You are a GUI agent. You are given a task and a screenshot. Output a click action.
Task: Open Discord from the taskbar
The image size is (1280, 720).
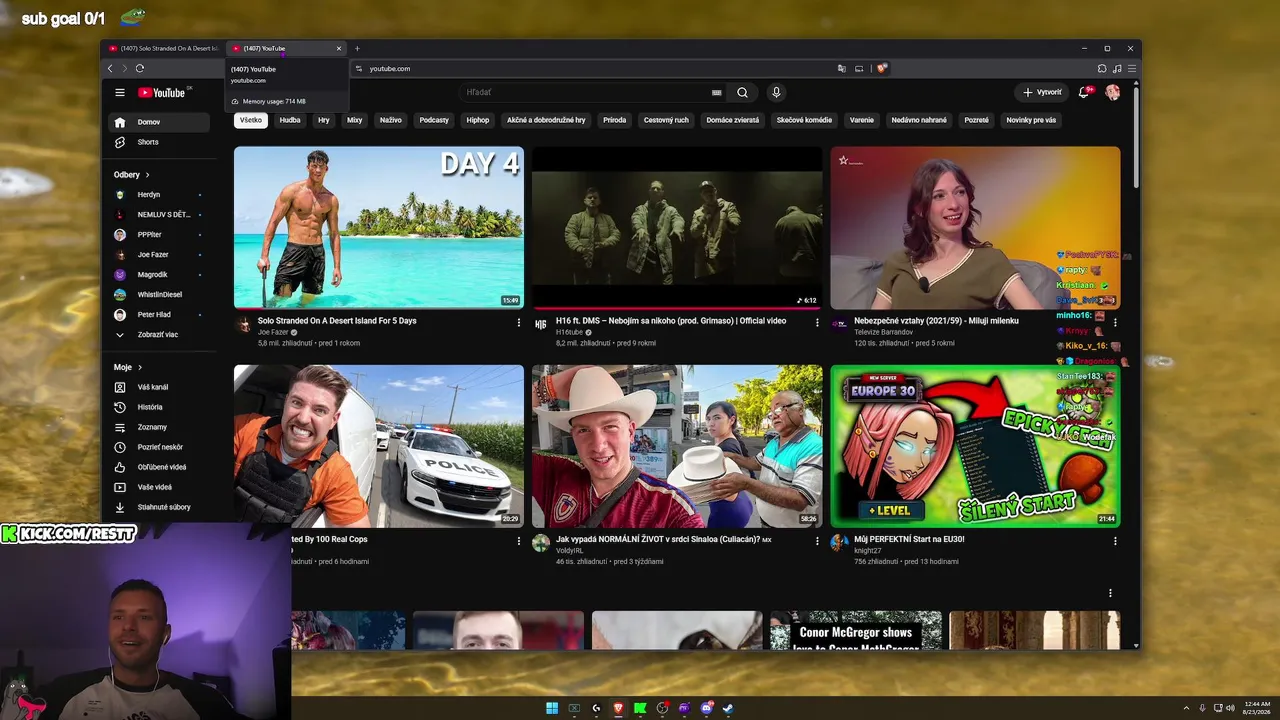[x=706, y=709]
